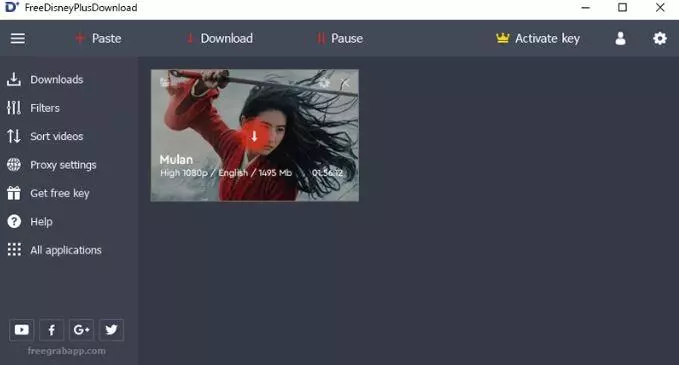Open the Facebook social link

(52, 330)
